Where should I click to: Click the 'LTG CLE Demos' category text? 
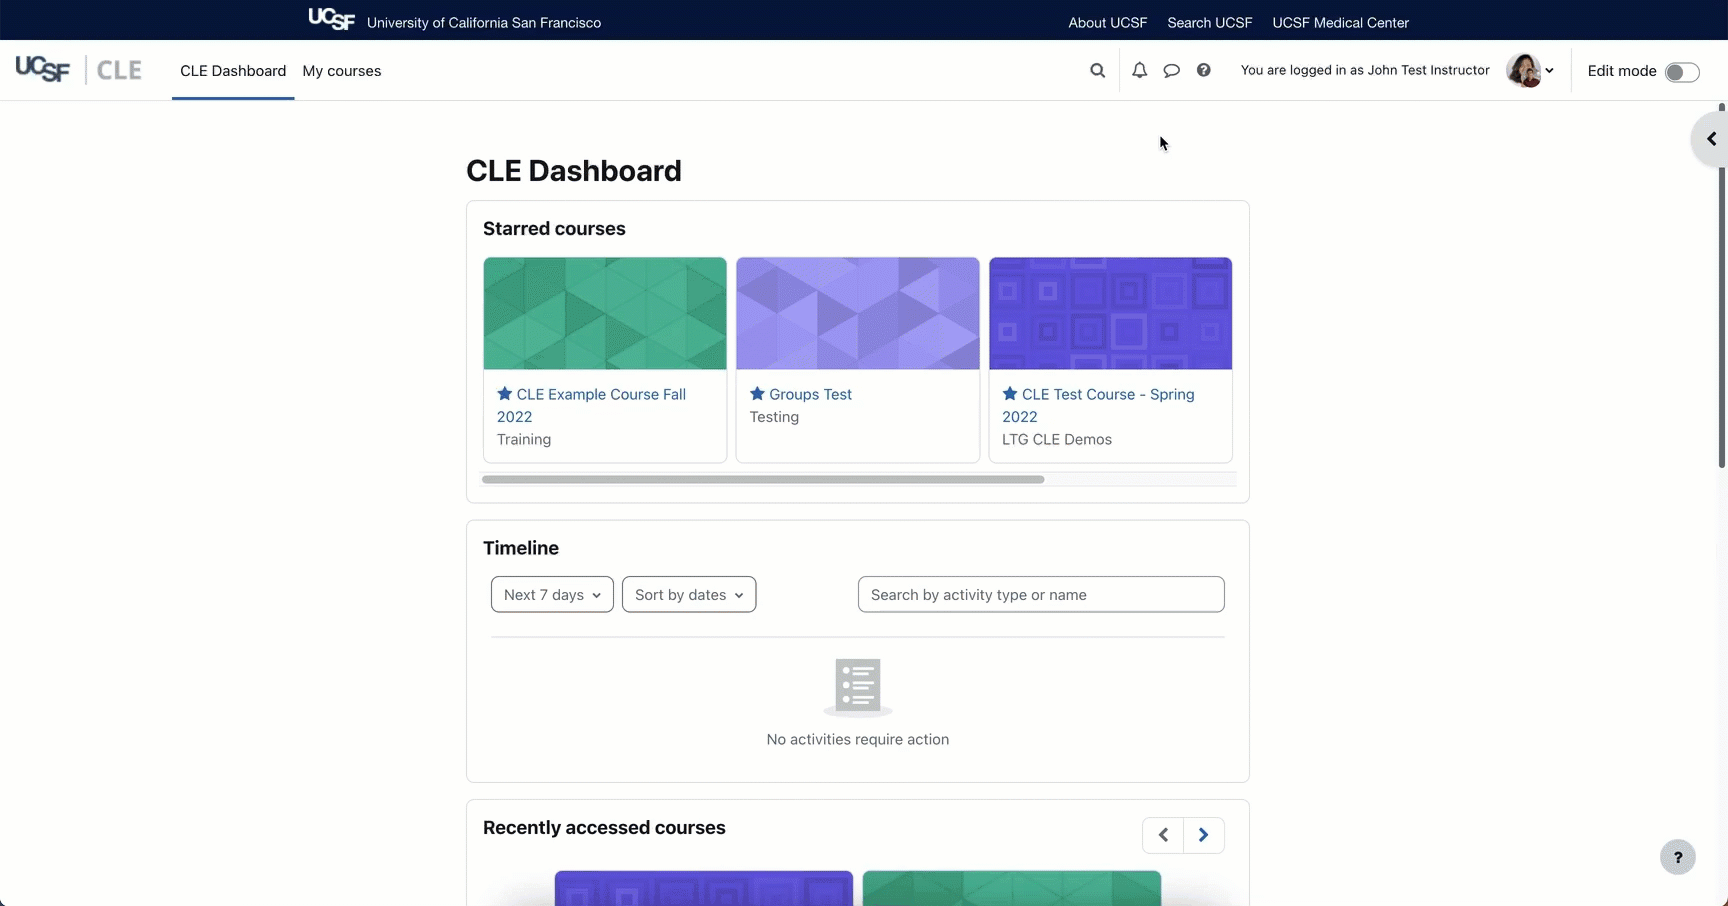tap(1057, 439)
